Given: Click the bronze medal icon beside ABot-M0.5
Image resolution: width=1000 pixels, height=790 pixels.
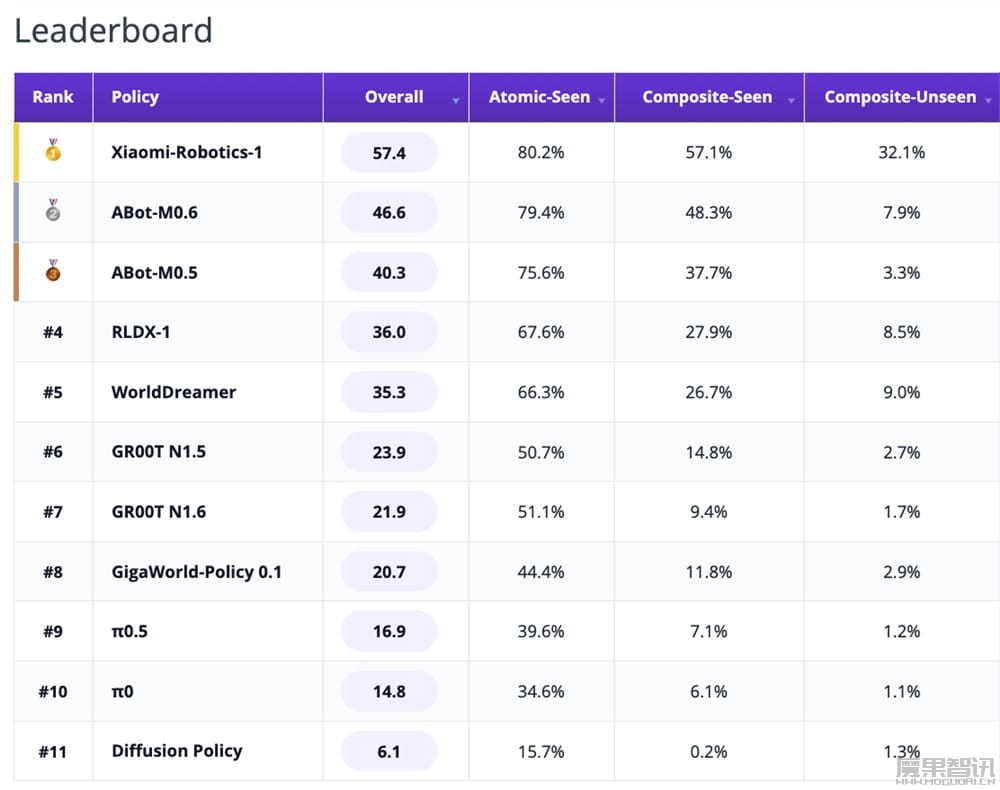Looking at the screenshot, I should click(x=53, y=270).
